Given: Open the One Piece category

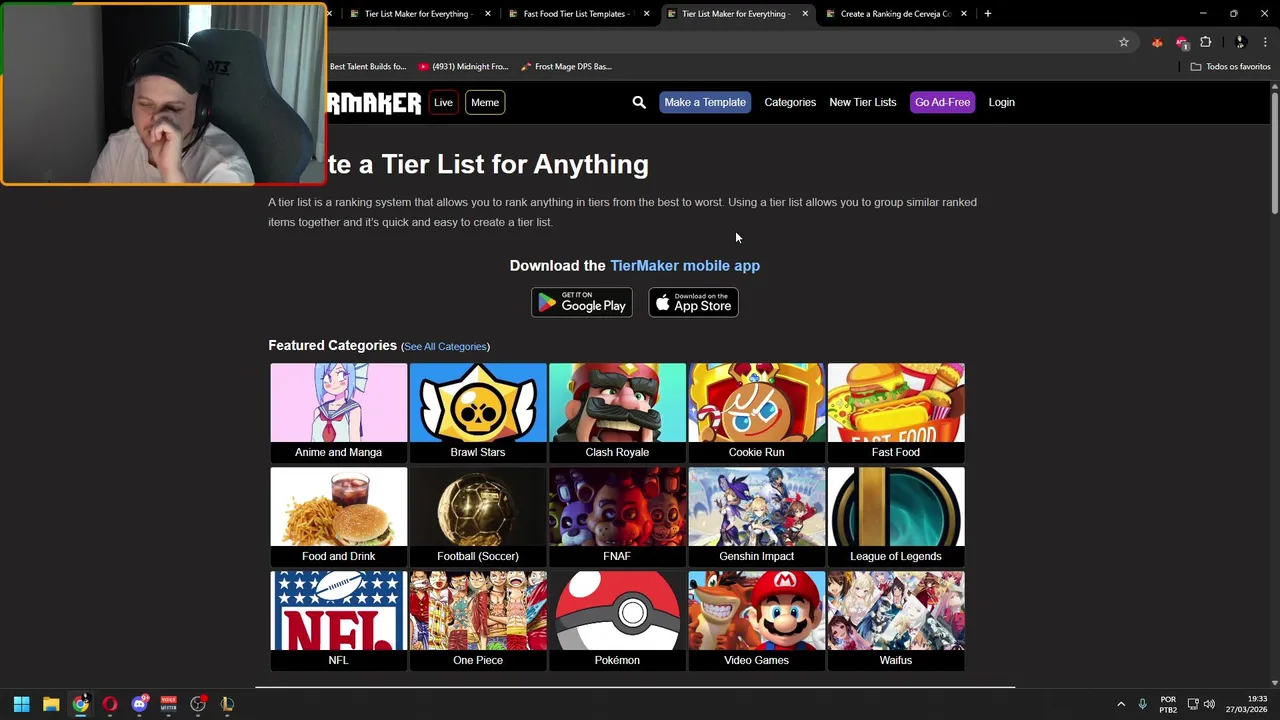Looking at the screenshot, I should tap(478, 620).
